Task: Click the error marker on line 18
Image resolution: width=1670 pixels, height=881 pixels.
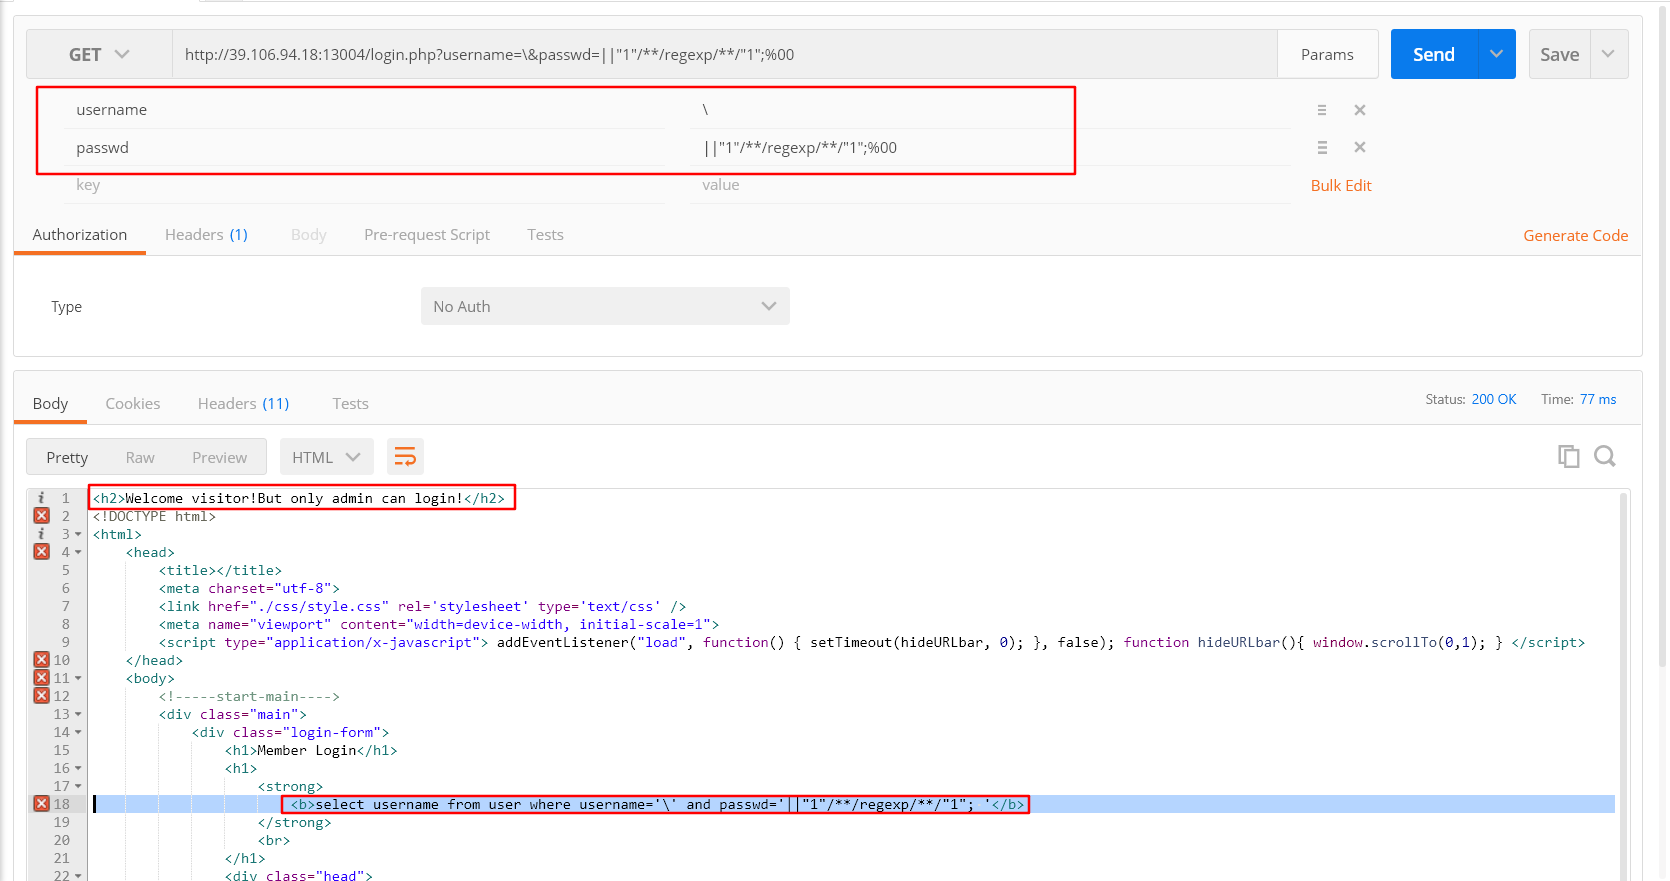Action: coord(41,804)
